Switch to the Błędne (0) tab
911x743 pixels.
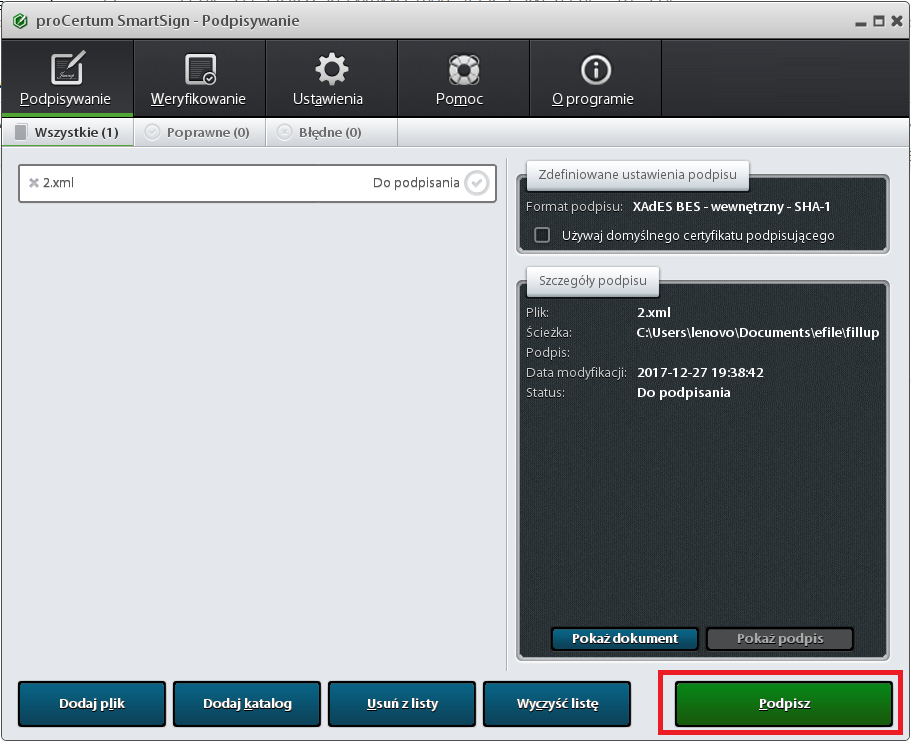coord(331,132)
